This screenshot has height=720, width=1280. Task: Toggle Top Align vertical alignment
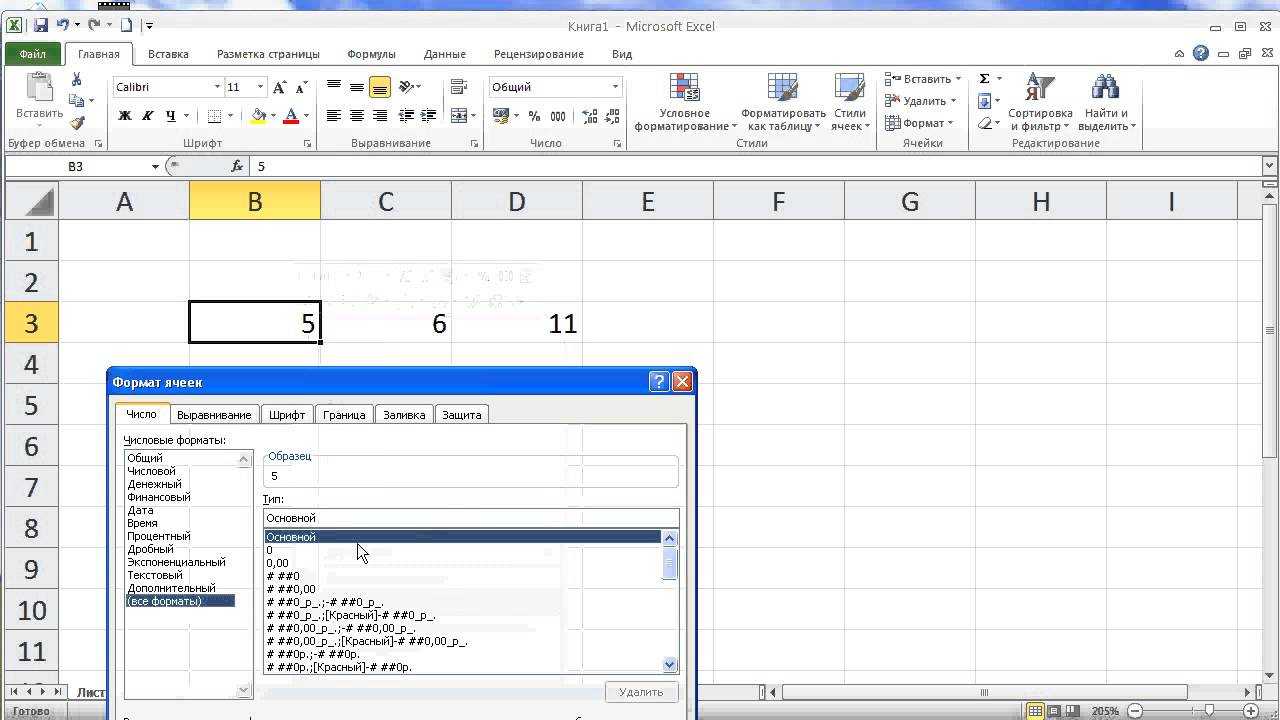(334, 87)
